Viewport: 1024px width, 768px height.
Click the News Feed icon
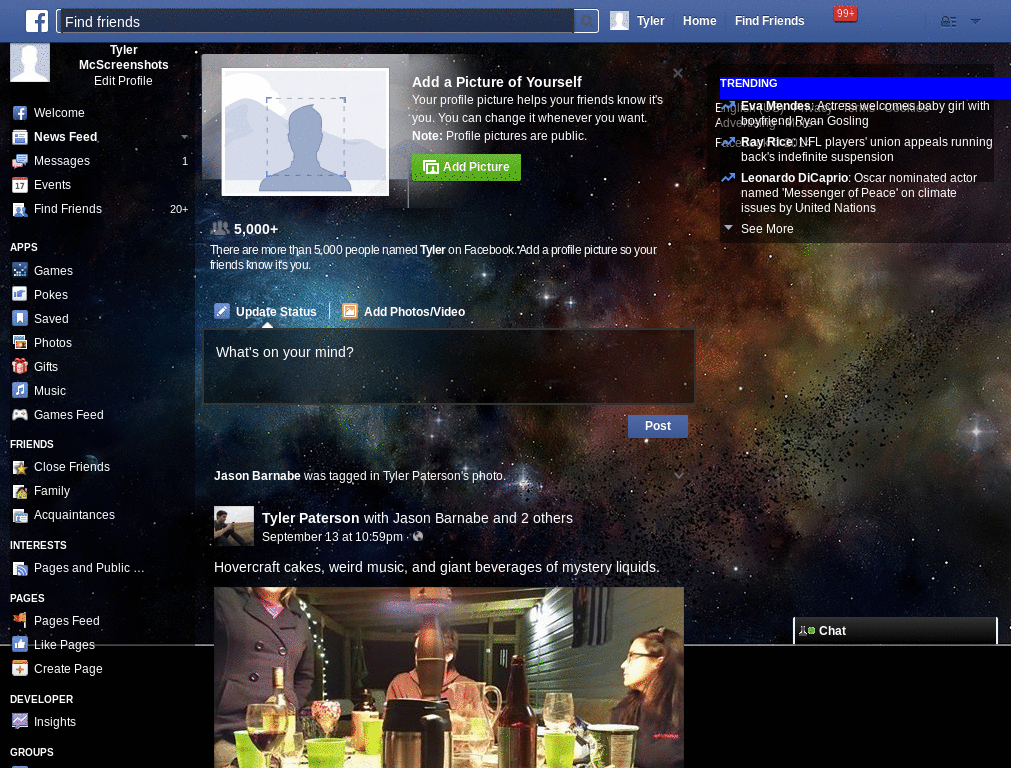(x=20, y=137)
